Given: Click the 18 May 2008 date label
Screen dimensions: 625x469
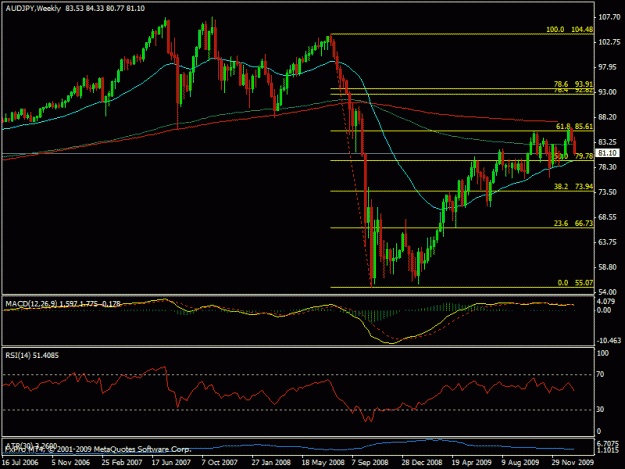Looking at the screenshot, I should pos(323,462).
